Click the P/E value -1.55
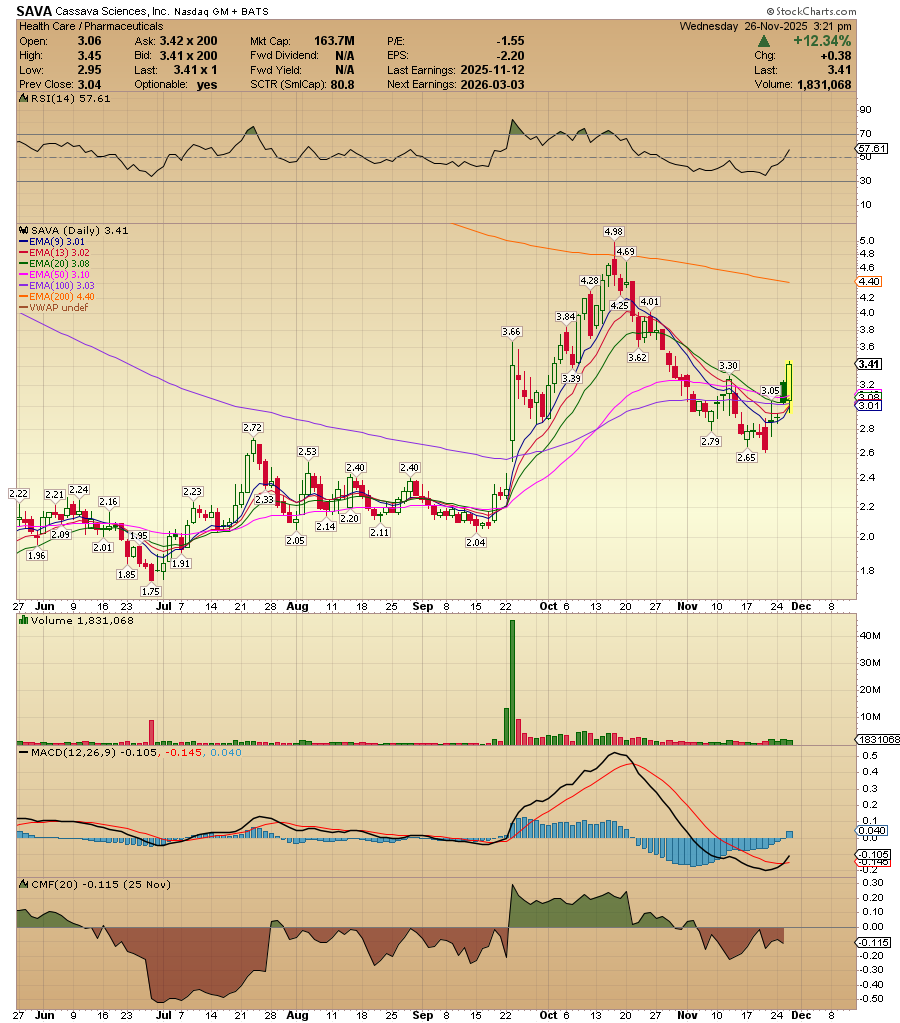The height and width of the screenshot is (1023, 900). tap(510, 41)
